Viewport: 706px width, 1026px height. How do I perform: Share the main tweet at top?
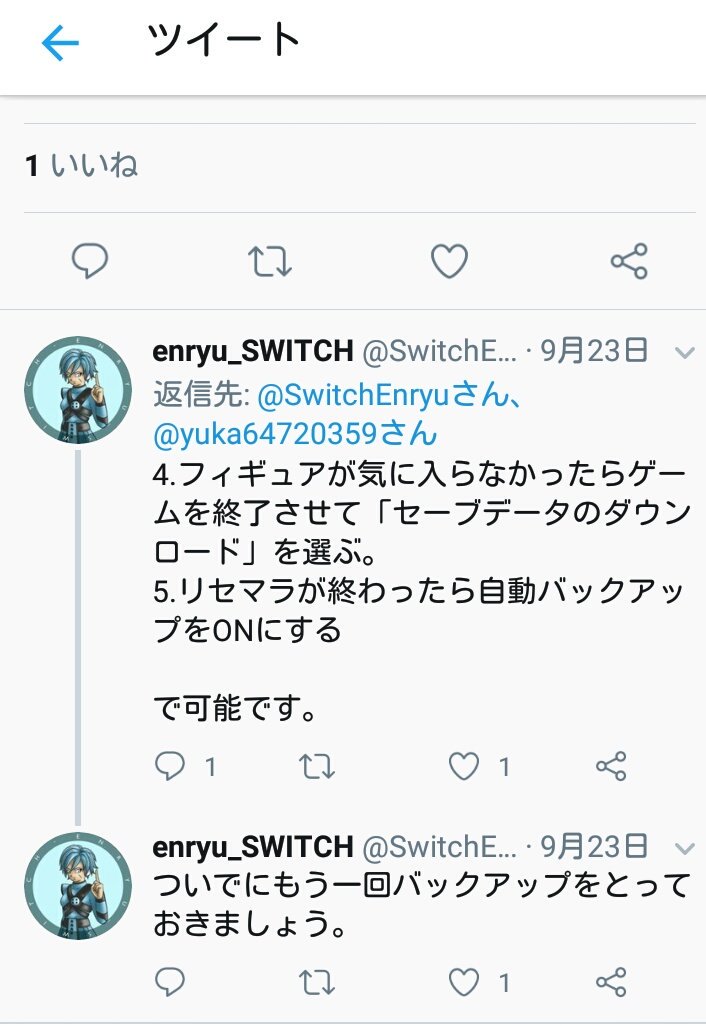(x=629, y=261)
